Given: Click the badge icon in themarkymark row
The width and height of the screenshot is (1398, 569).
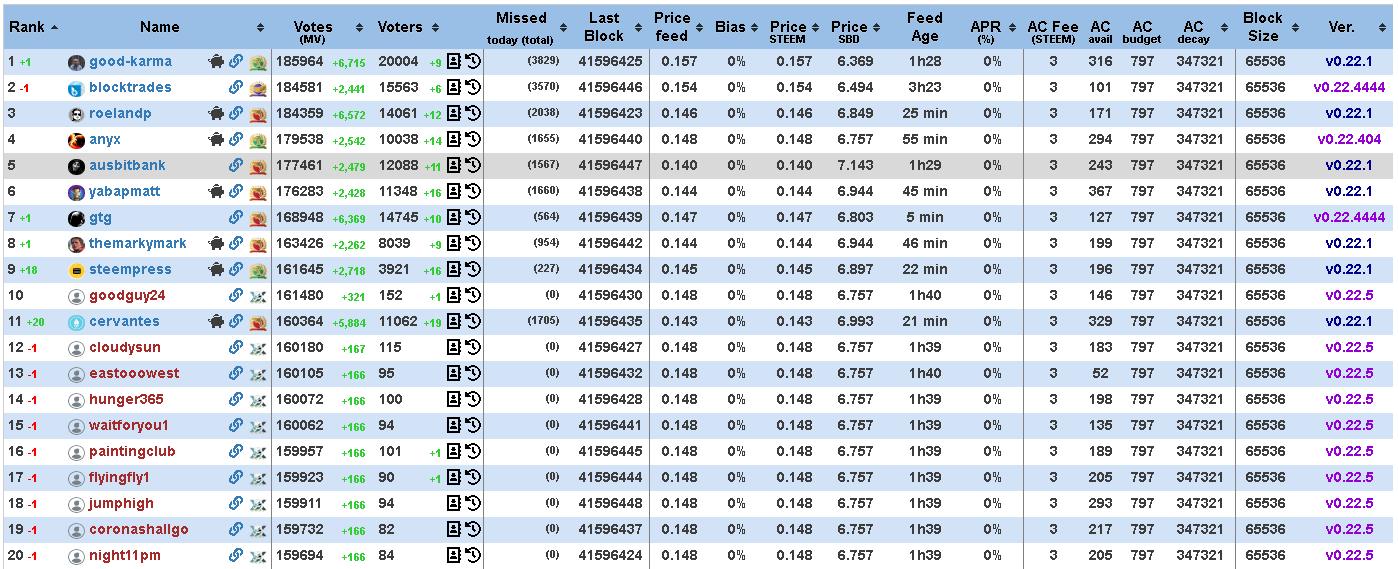Looking at the screenshot, I should coord(257,243).
